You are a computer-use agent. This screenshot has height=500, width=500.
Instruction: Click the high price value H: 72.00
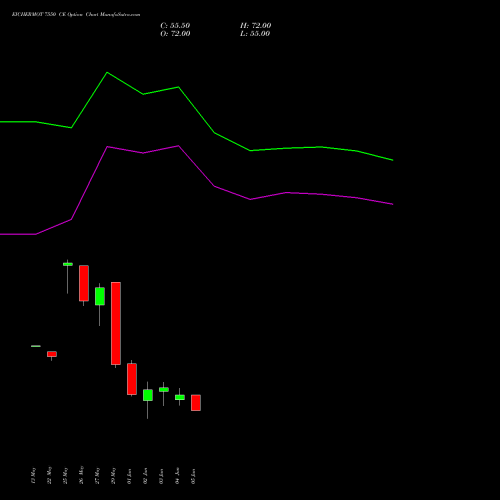click(256, 26)
